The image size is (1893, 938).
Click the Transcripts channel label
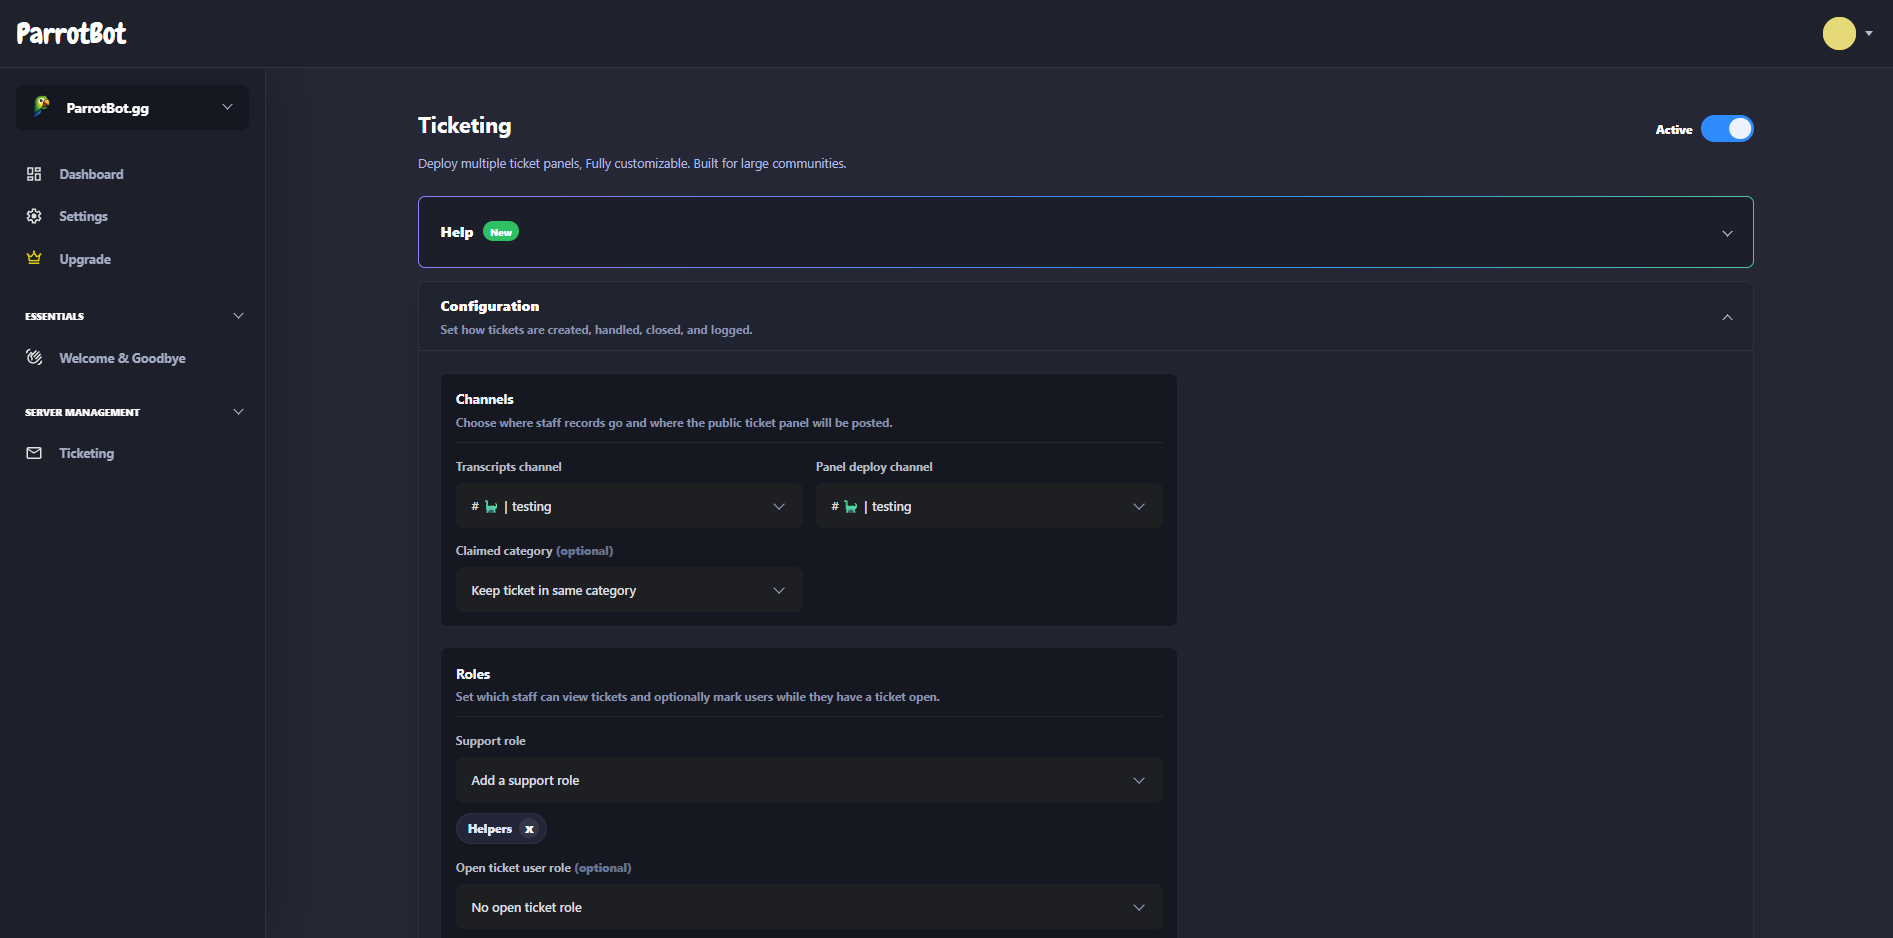[x=509, y=467]
